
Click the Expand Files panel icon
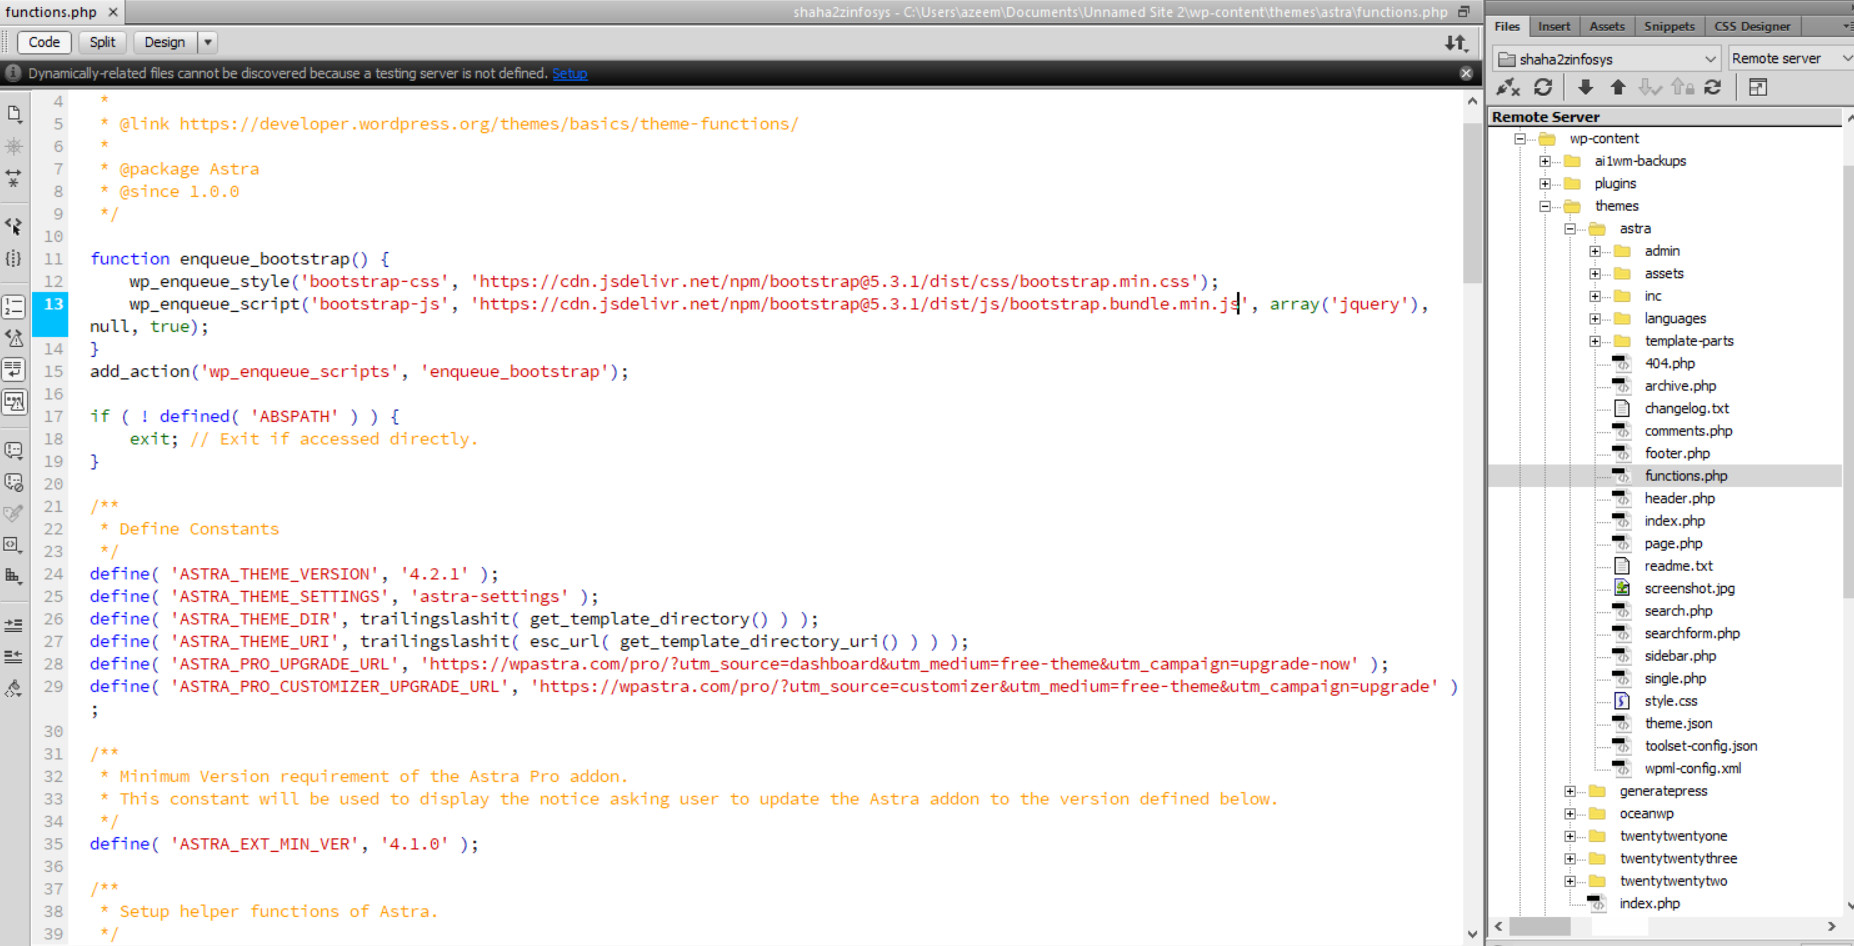(1758, 88)
